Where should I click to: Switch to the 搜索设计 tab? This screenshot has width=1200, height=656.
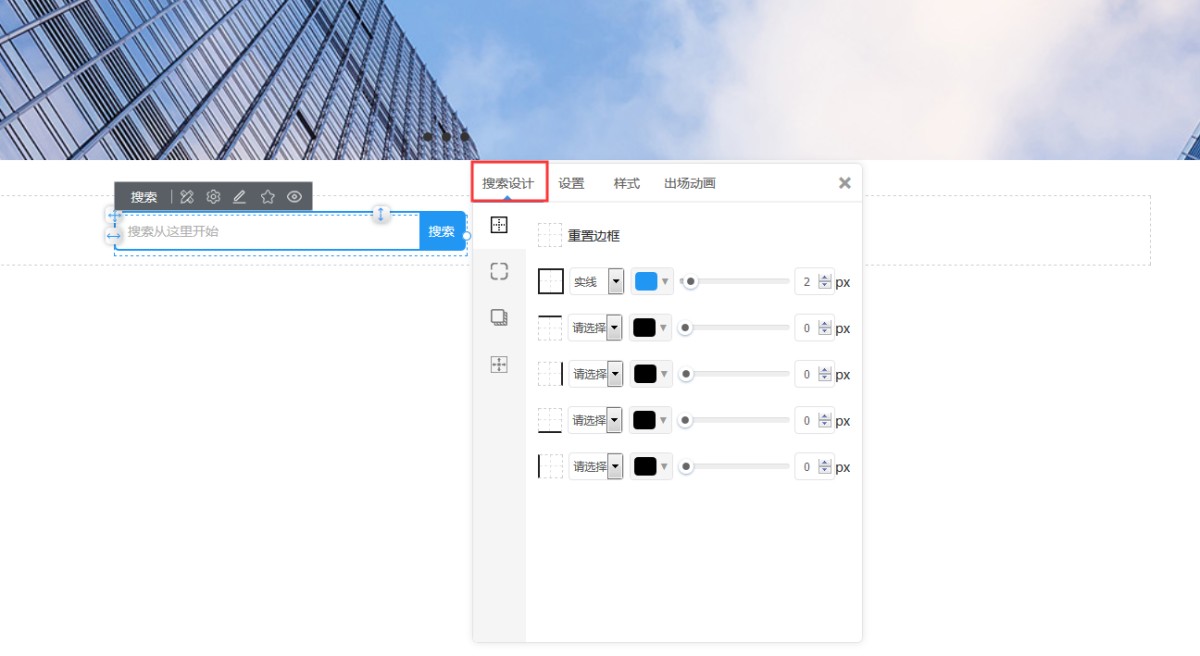508,183
